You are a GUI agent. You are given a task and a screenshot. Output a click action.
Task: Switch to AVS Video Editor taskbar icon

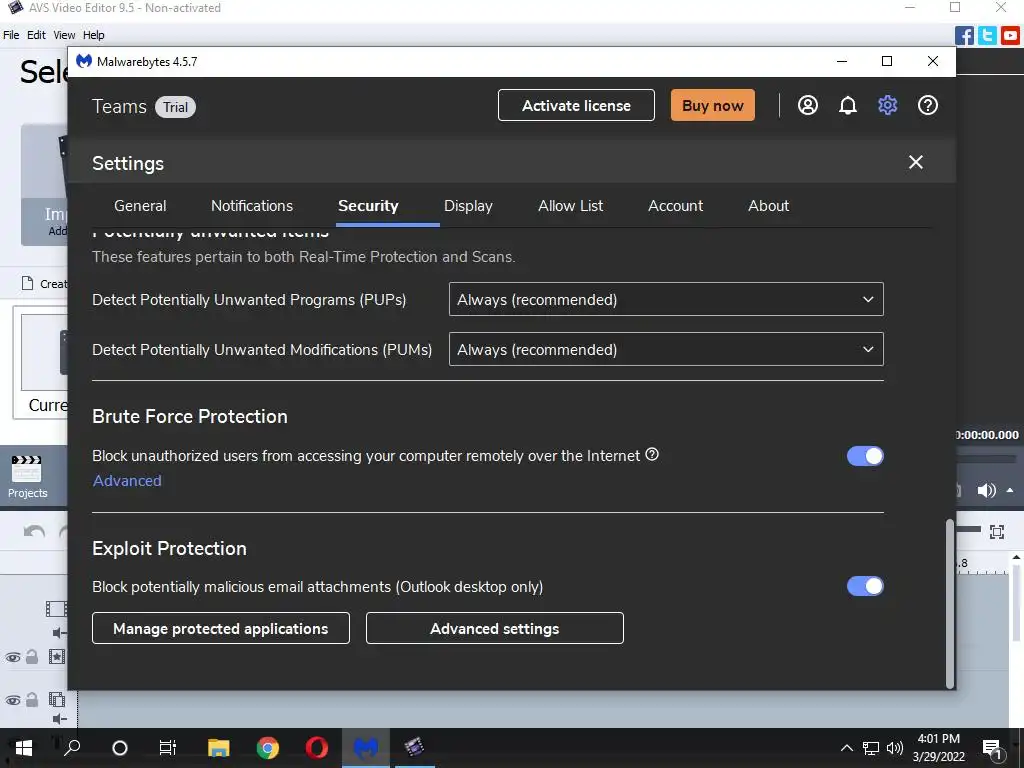[x=414, y=748]
